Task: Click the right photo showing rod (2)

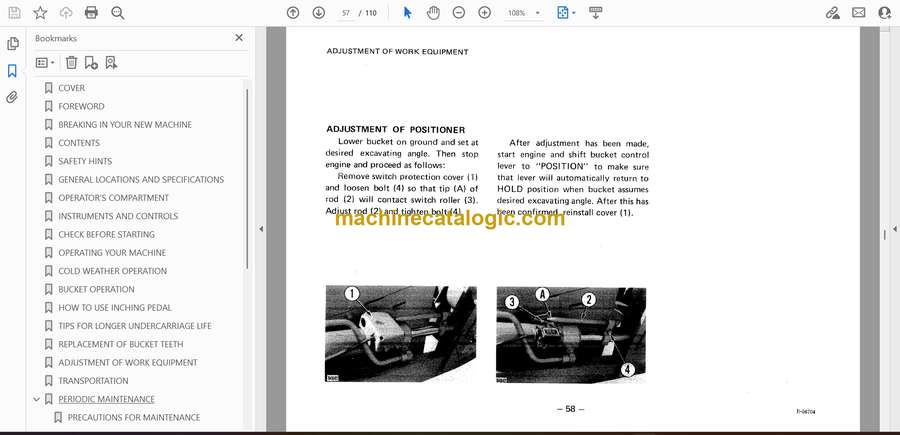Action: (571, 335)
